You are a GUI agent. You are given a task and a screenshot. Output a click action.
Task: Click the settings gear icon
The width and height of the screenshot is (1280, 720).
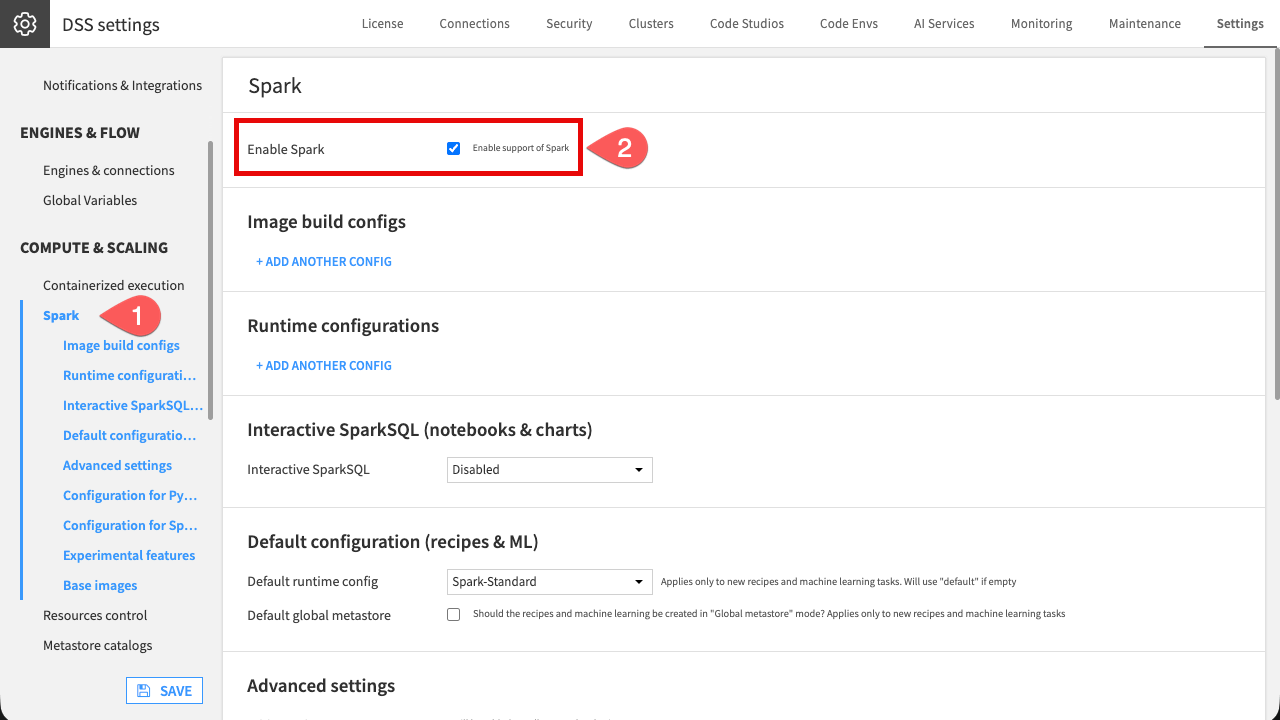24,24
